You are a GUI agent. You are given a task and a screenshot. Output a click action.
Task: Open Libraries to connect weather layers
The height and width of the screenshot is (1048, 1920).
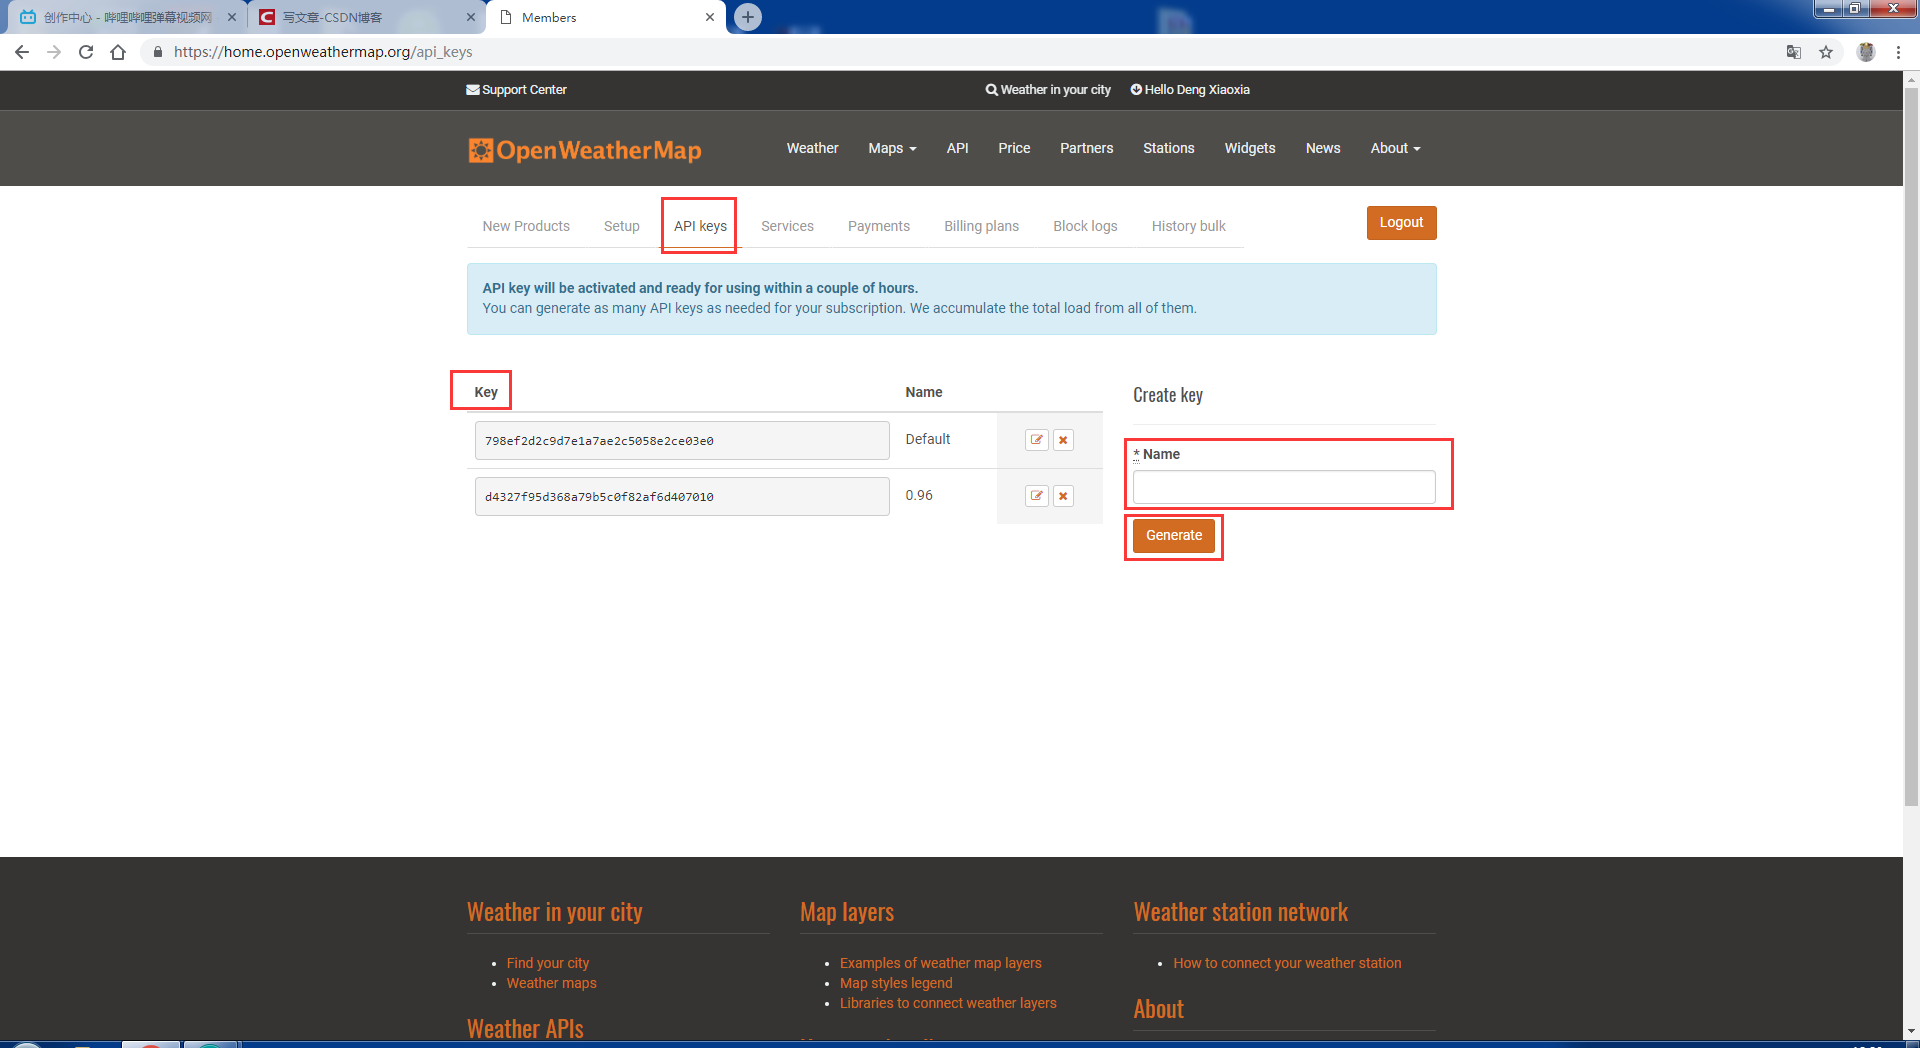948,1003
